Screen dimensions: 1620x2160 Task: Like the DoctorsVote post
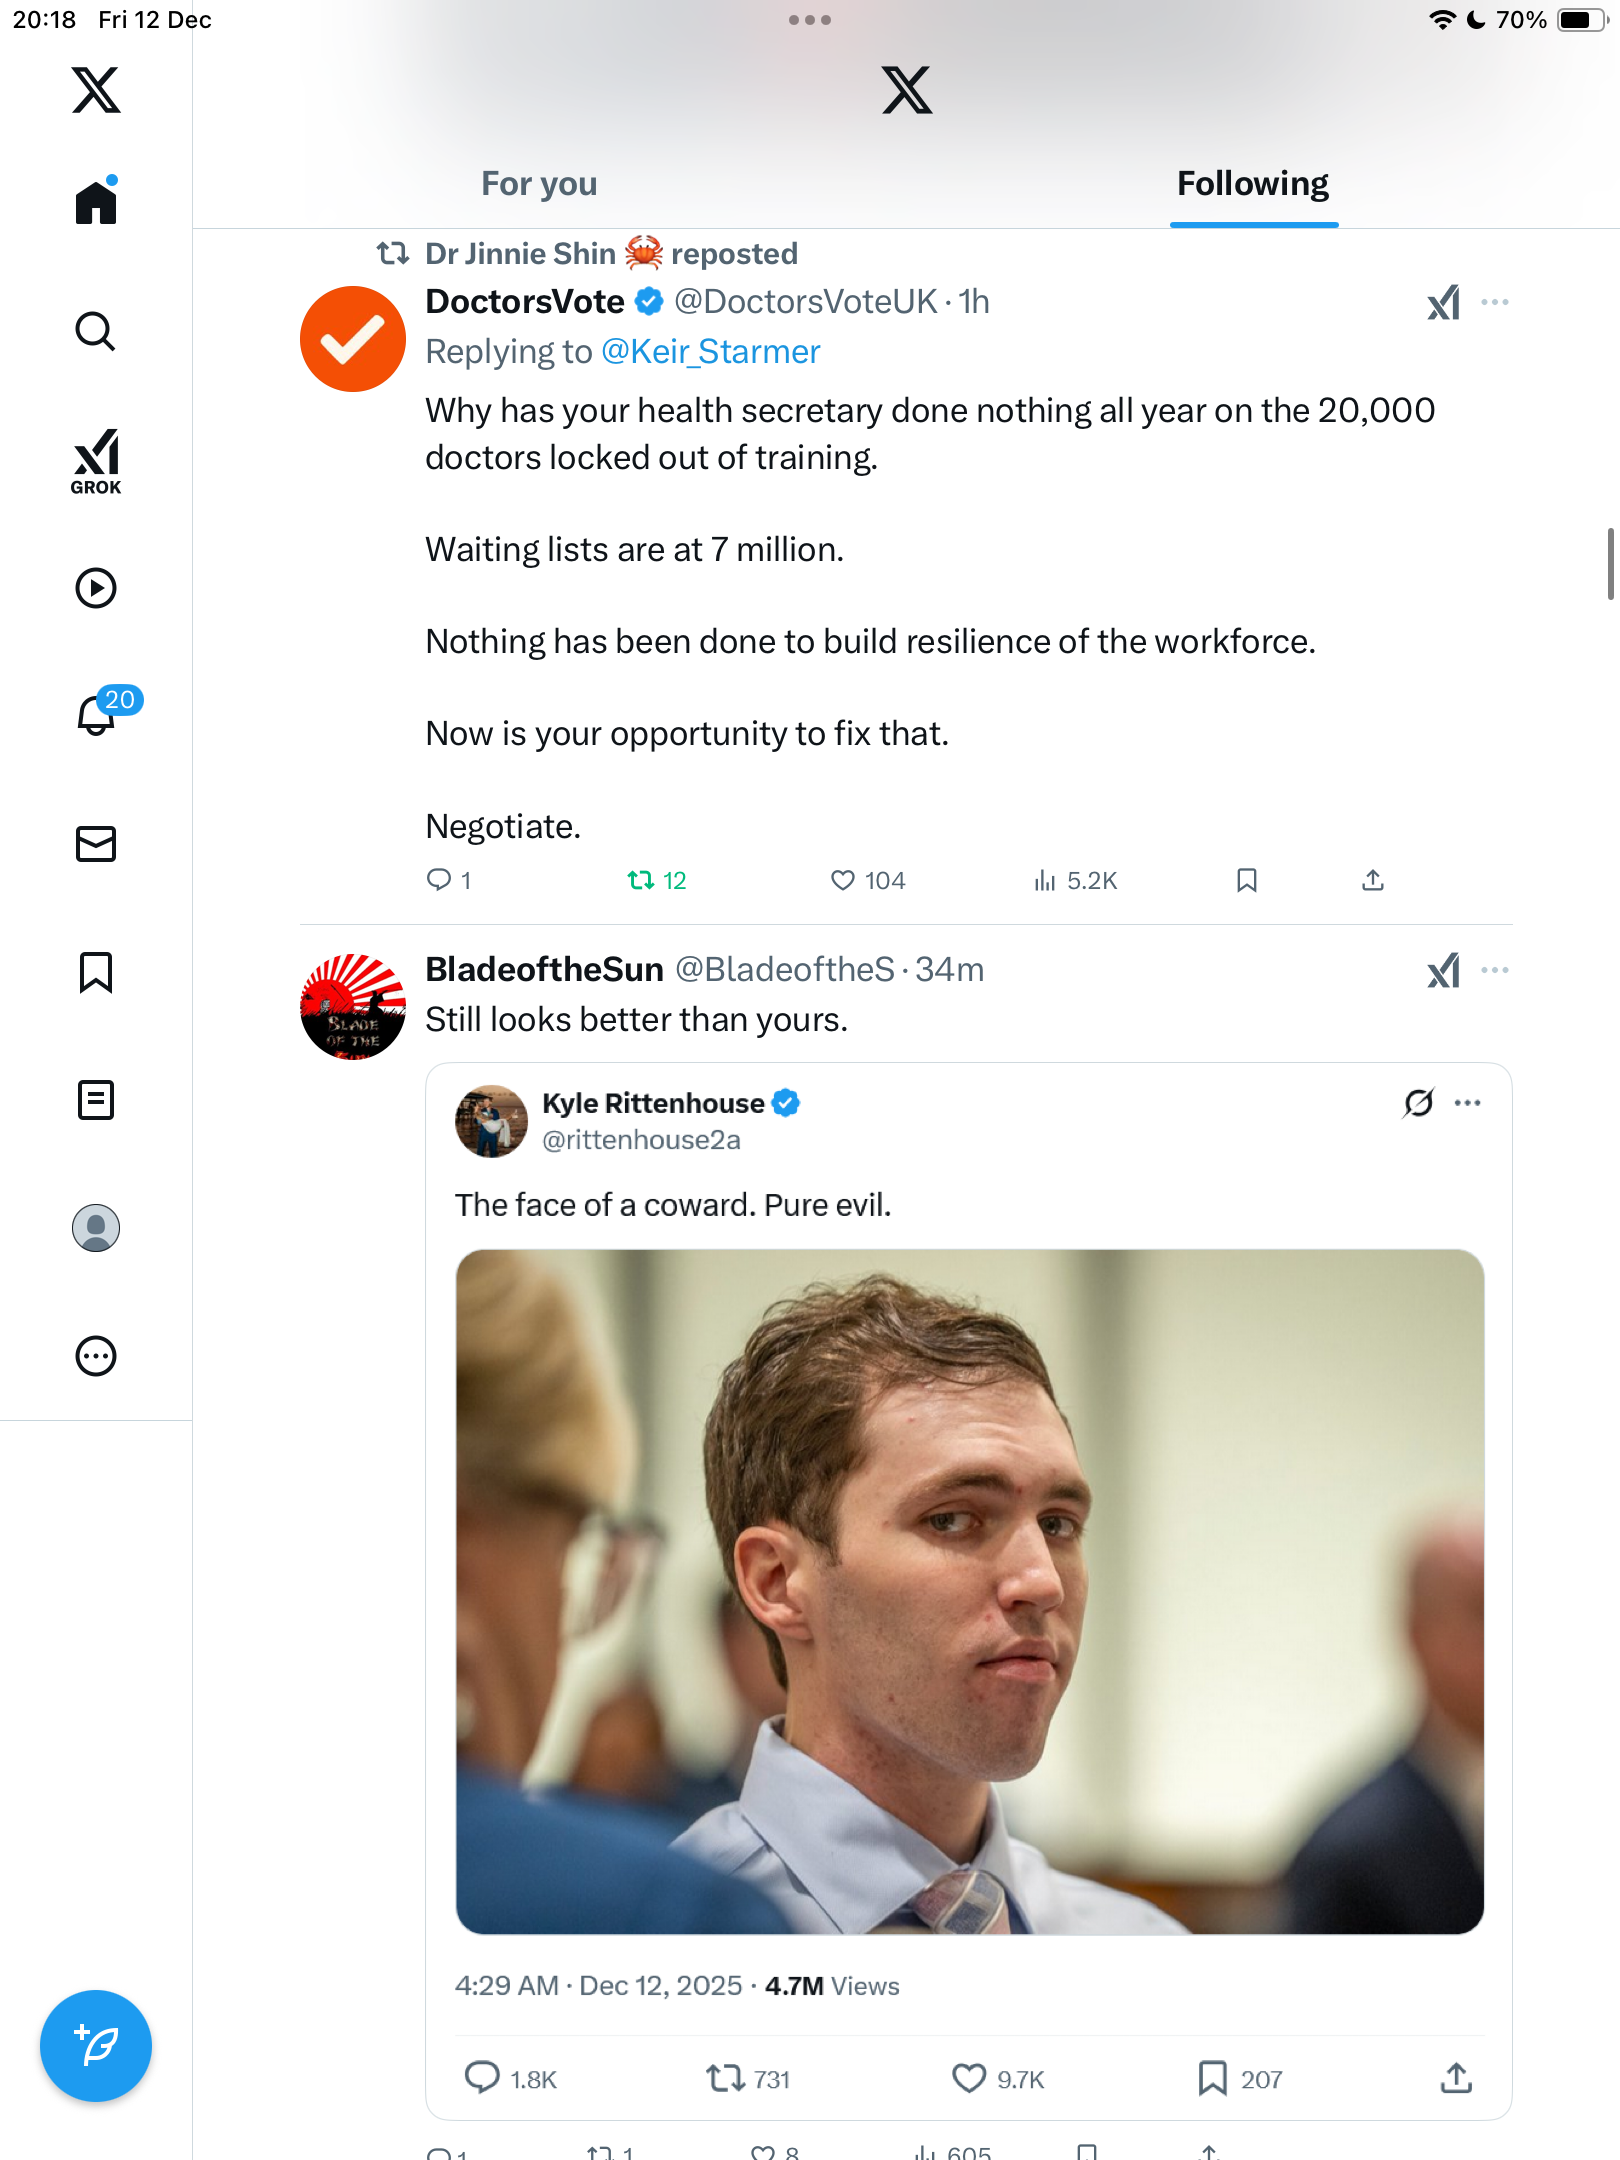(843, 880)
